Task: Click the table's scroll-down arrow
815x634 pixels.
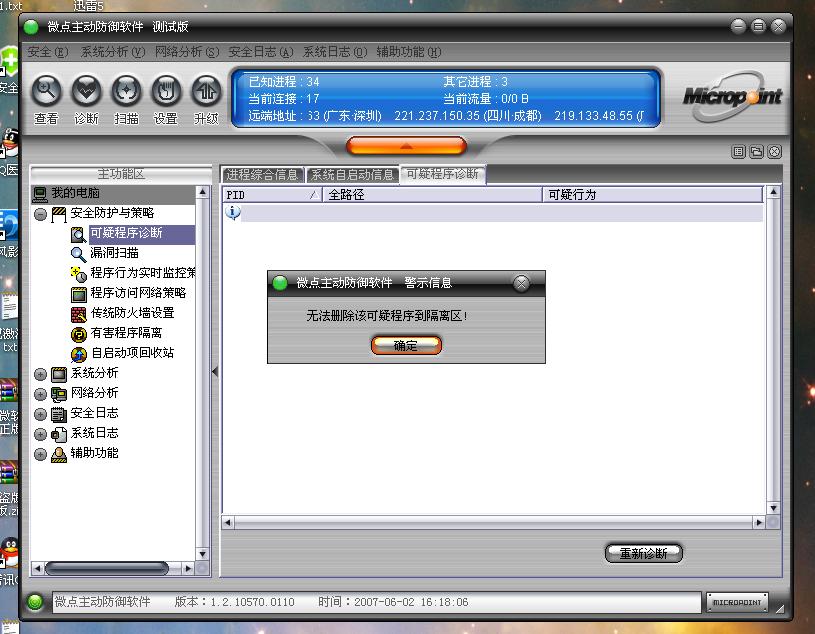Action: coord(773,508)
